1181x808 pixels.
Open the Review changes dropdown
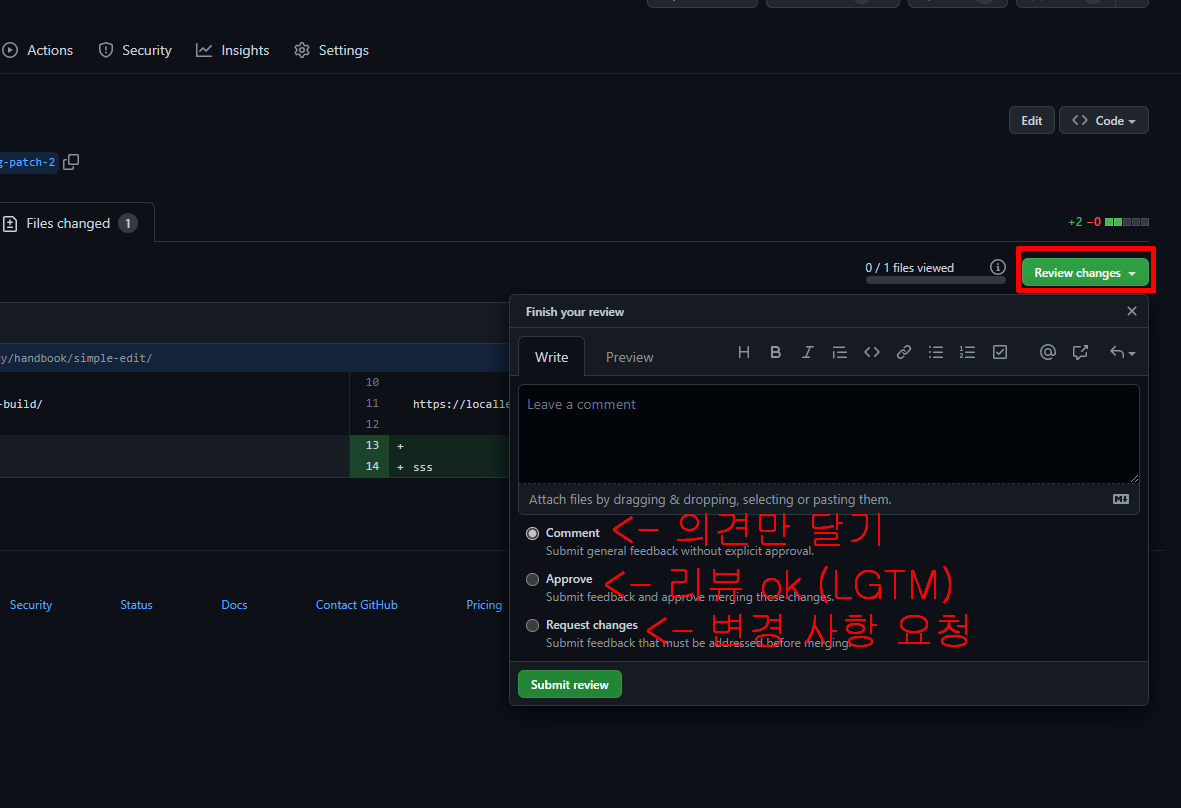pos(1085,273)
